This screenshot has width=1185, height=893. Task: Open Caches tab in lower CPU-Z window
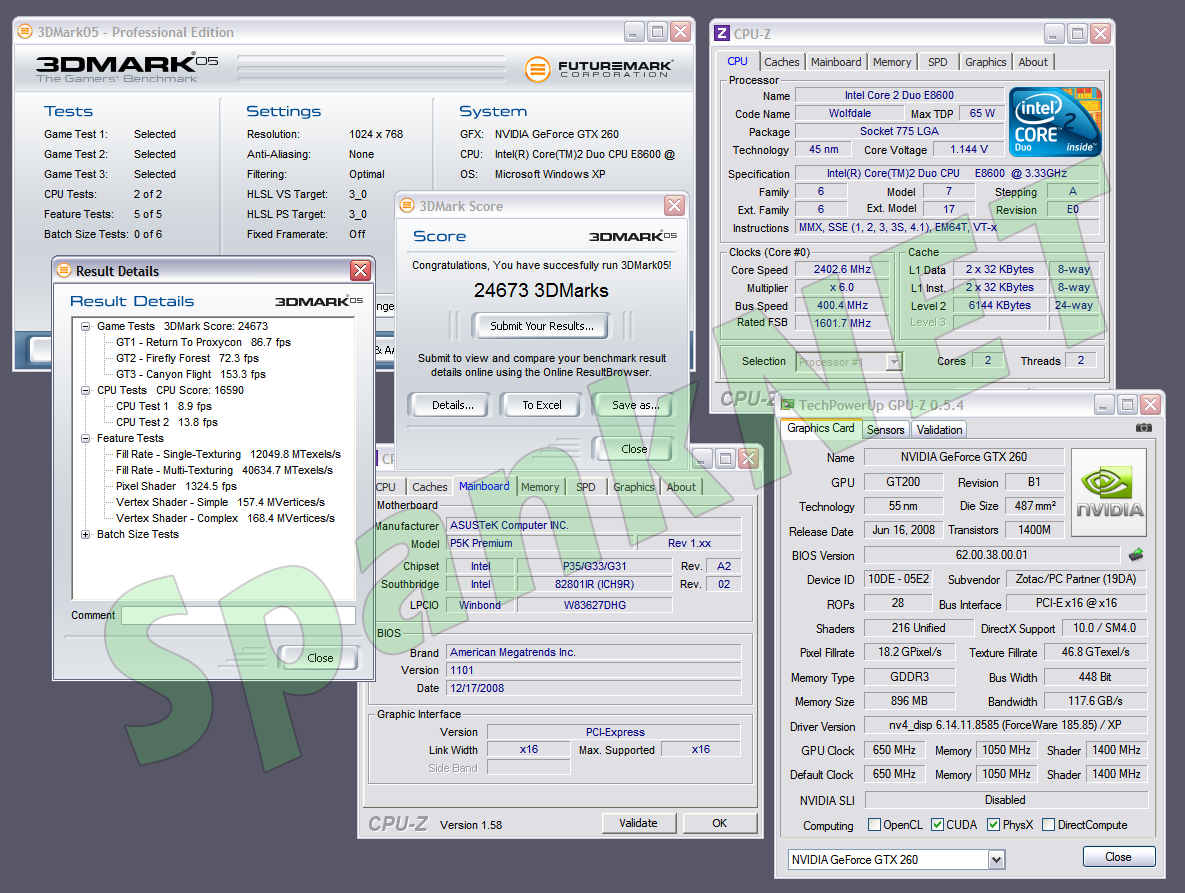click(429, 487)
